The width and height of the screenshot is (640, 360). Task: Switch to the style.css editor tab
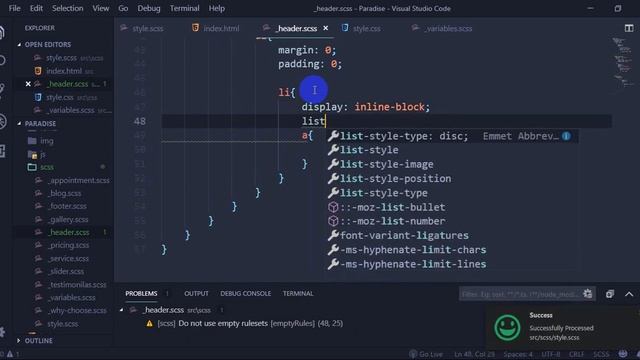point(366,29)
